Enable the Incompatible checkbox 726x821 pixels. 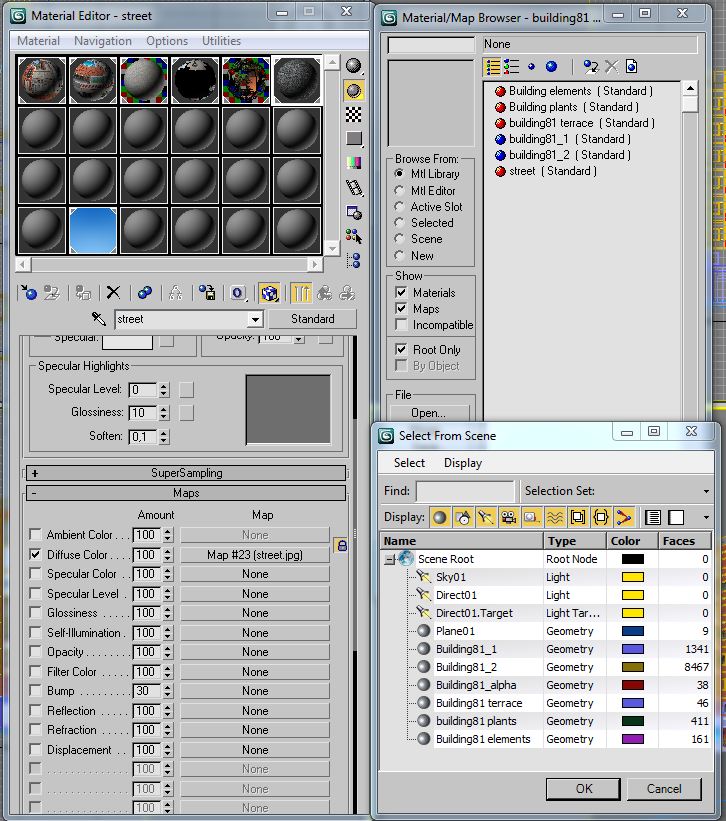click(401, 325)
